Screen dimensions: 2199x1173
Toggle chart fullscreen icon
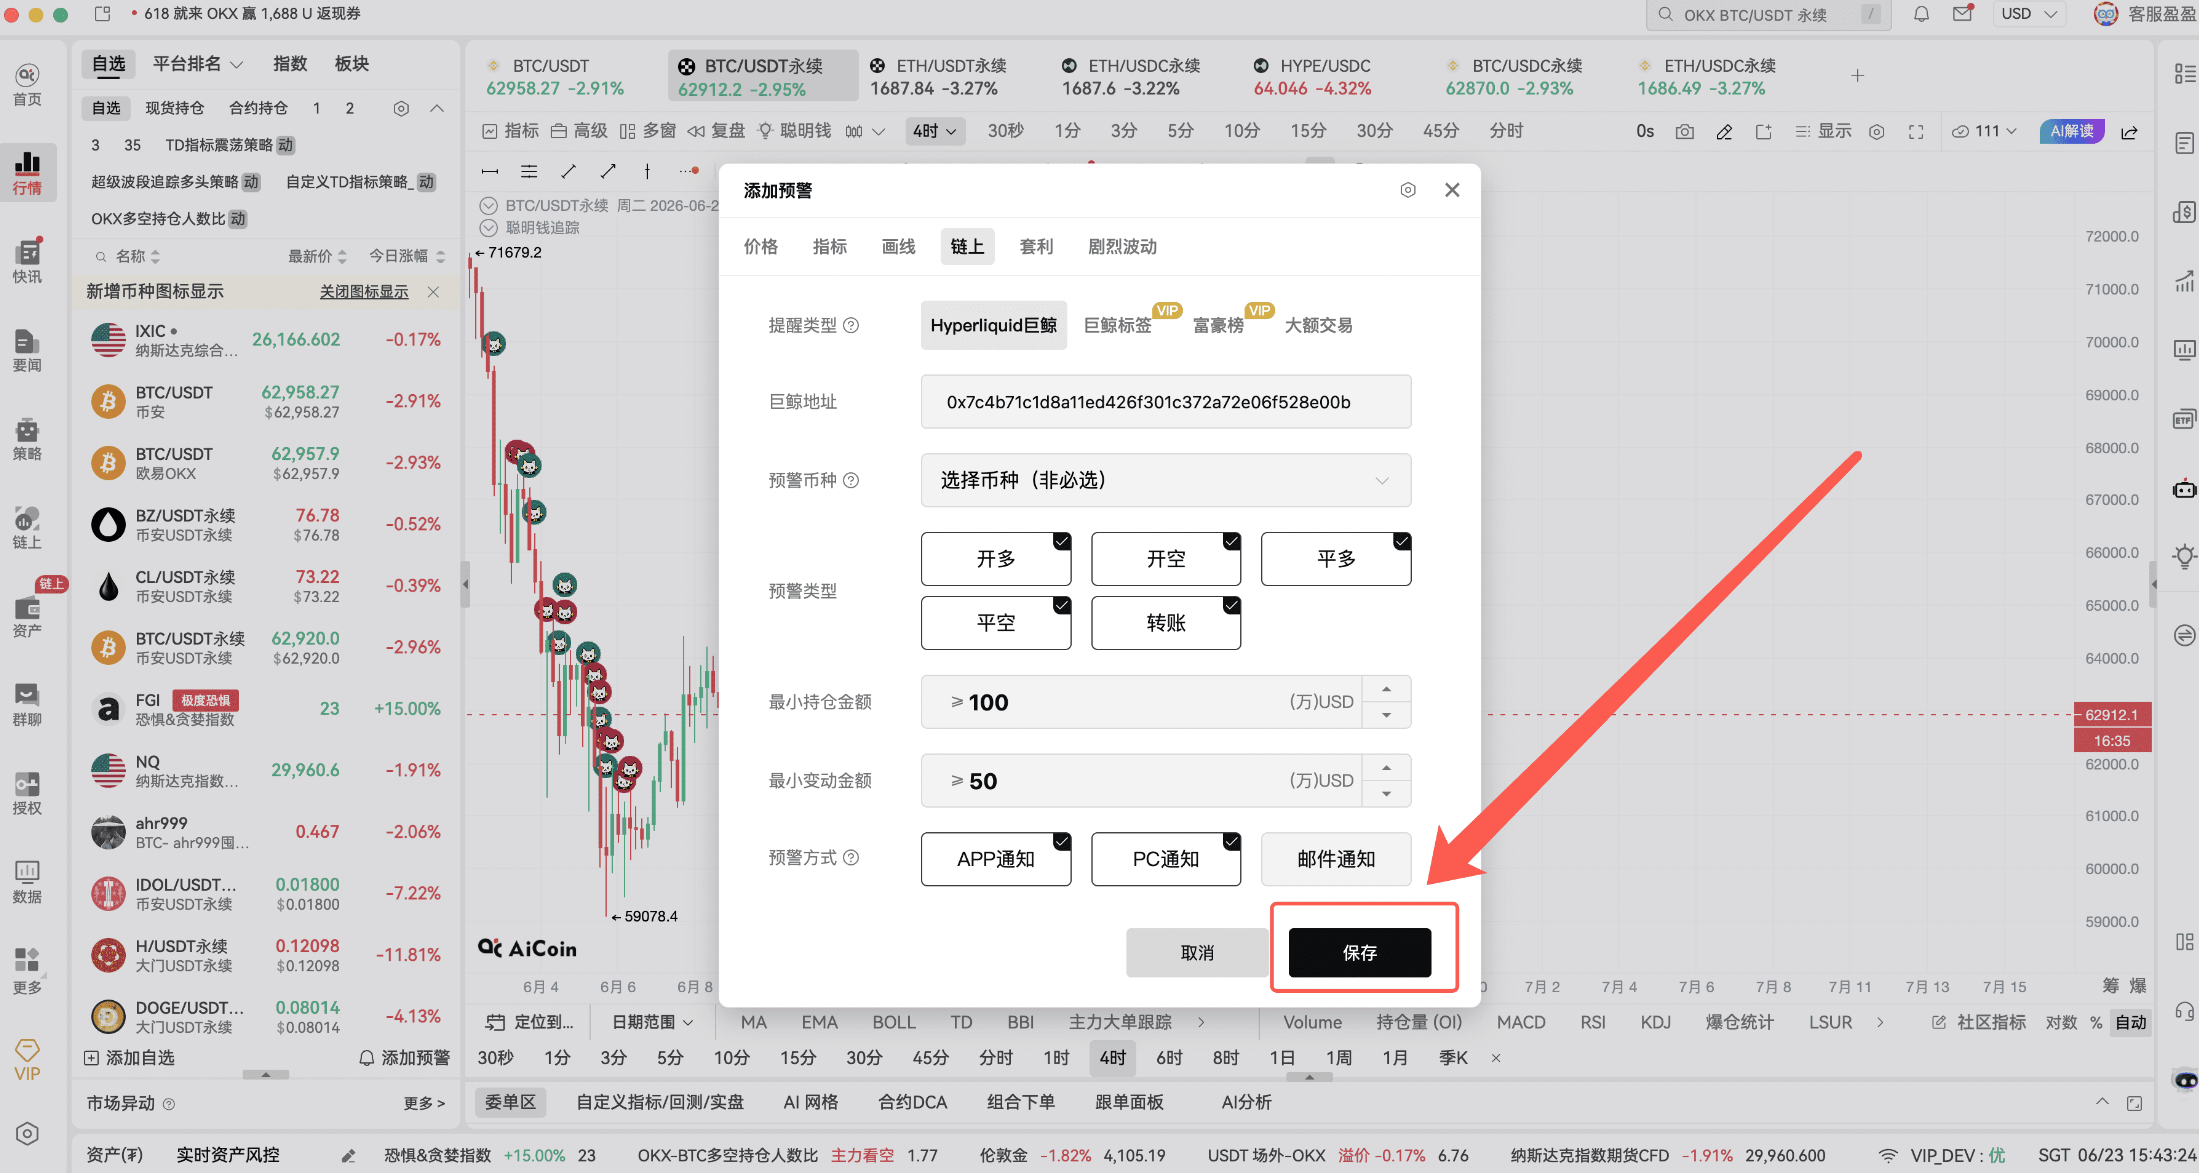point(1916,131)
